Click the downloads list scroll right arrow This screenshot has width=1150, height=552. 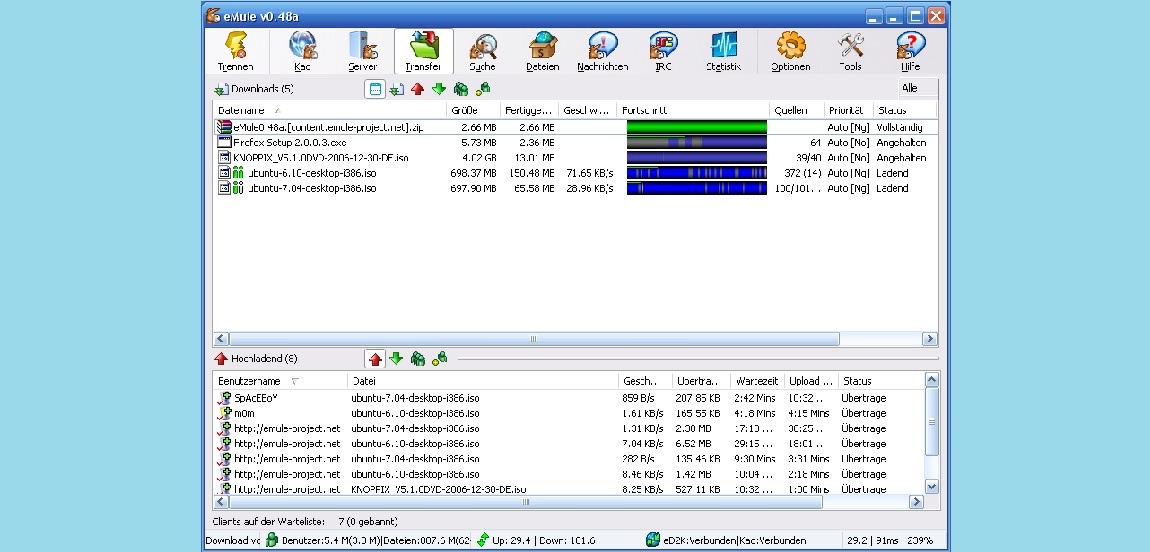coord(930,339)
